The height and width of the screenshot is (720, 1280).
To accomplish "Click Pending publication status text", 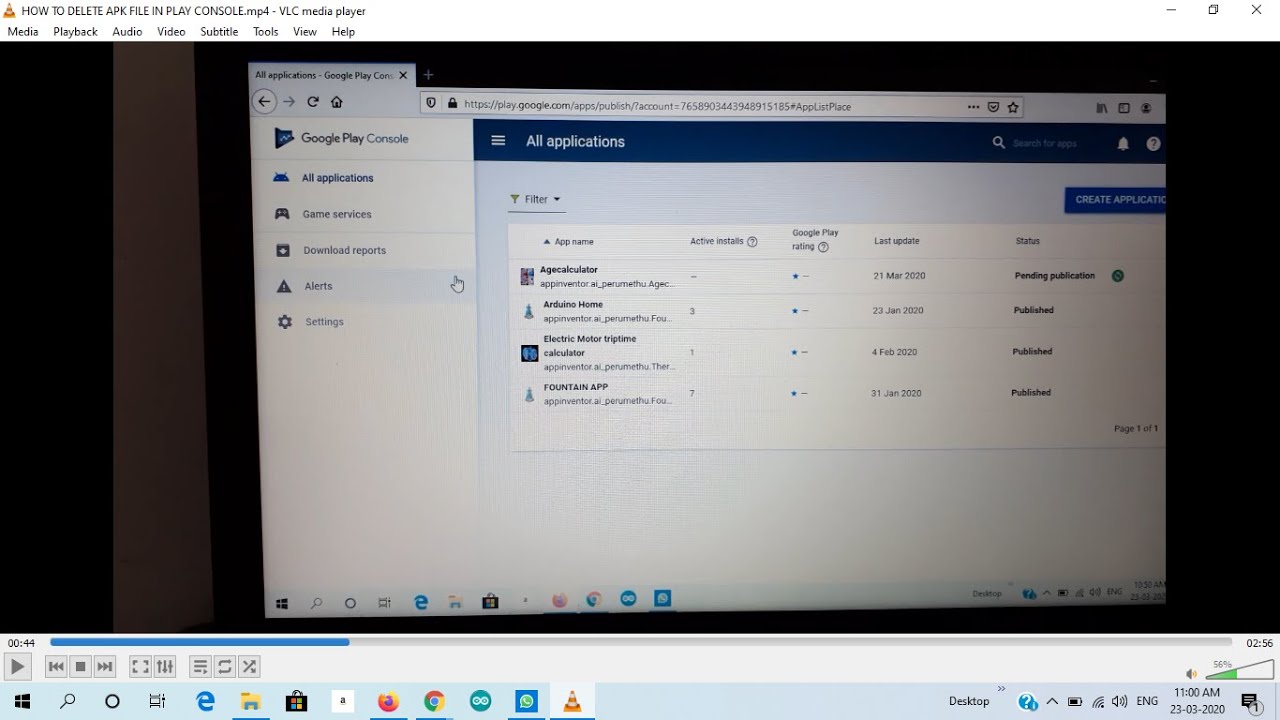I will (x=1055, y=276).
